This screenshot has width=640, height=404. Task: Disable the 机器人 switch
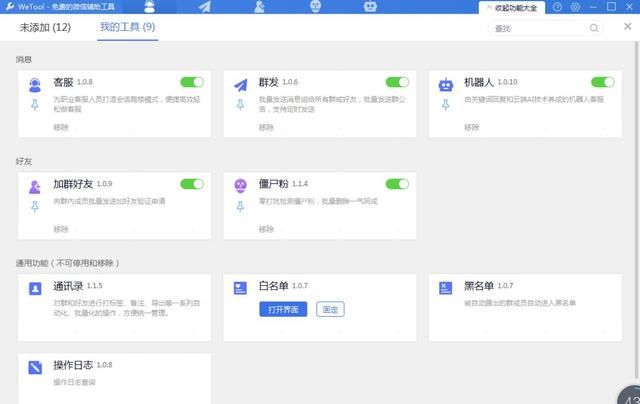pyautogui.click(x=602, y=82)
